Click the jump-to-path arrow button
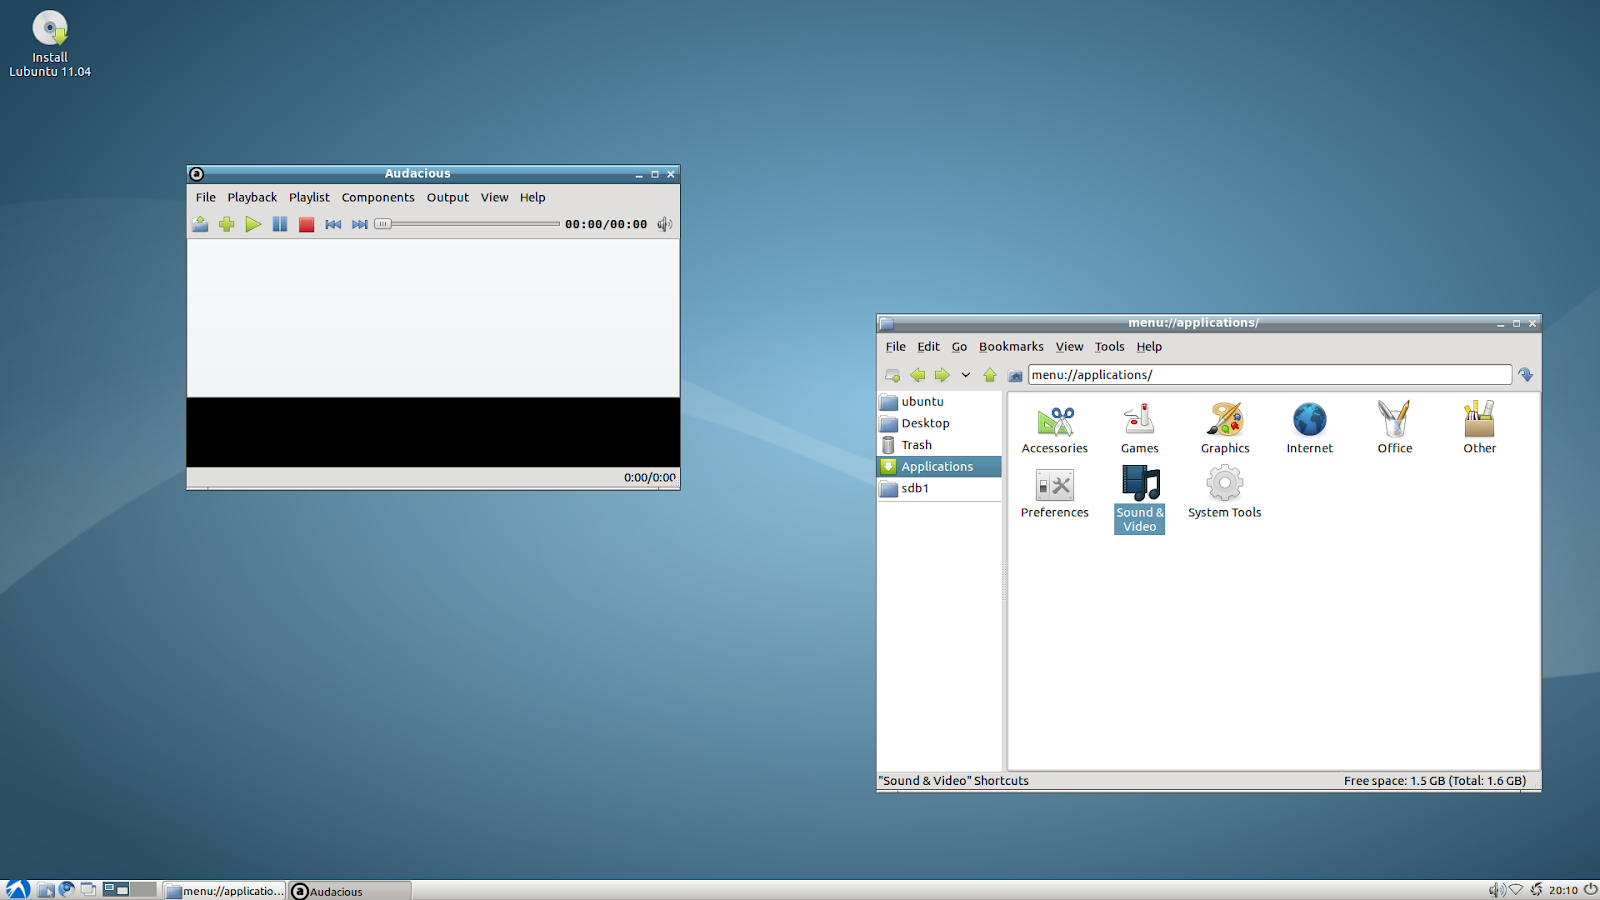Viewport: 1600px width, 900px height. point(1526,375)
